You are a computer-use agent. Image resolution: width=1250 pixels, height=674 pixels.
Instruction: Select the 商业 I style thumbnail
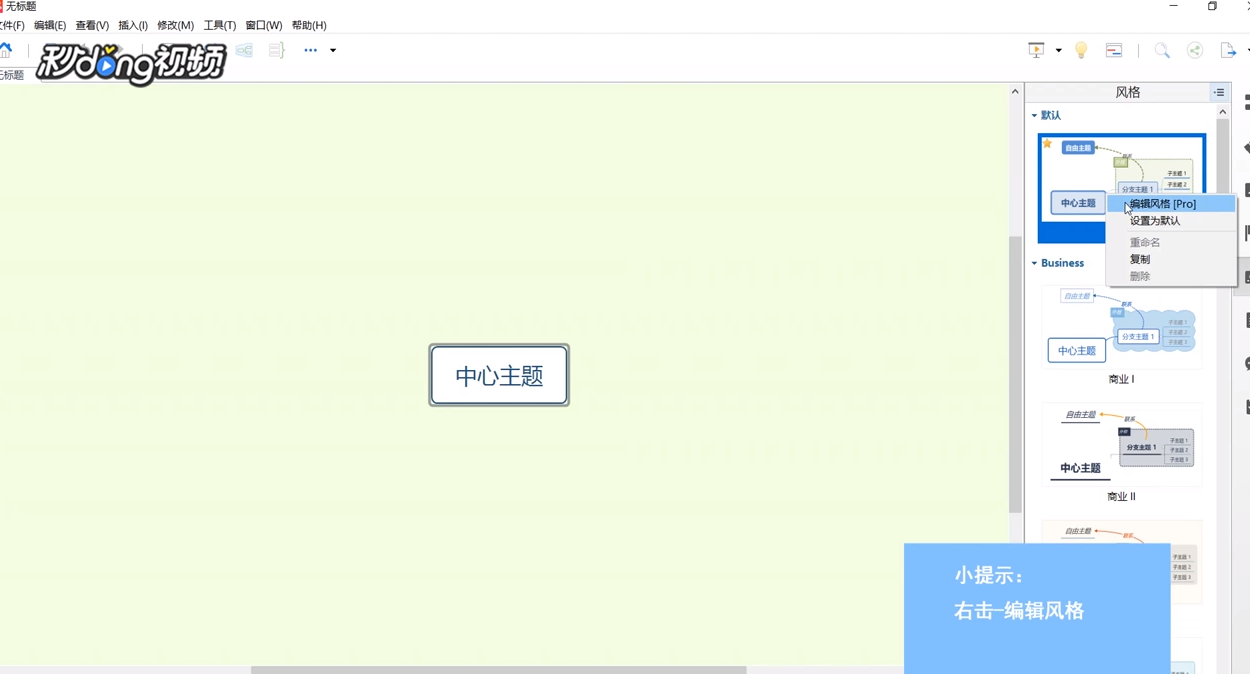1120,330
